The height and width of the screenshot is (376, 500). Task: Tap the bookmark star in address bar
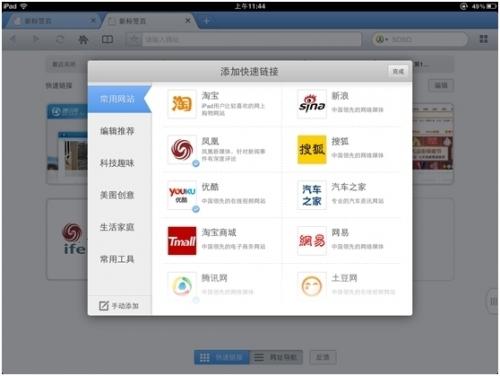(x=134, y=40)
